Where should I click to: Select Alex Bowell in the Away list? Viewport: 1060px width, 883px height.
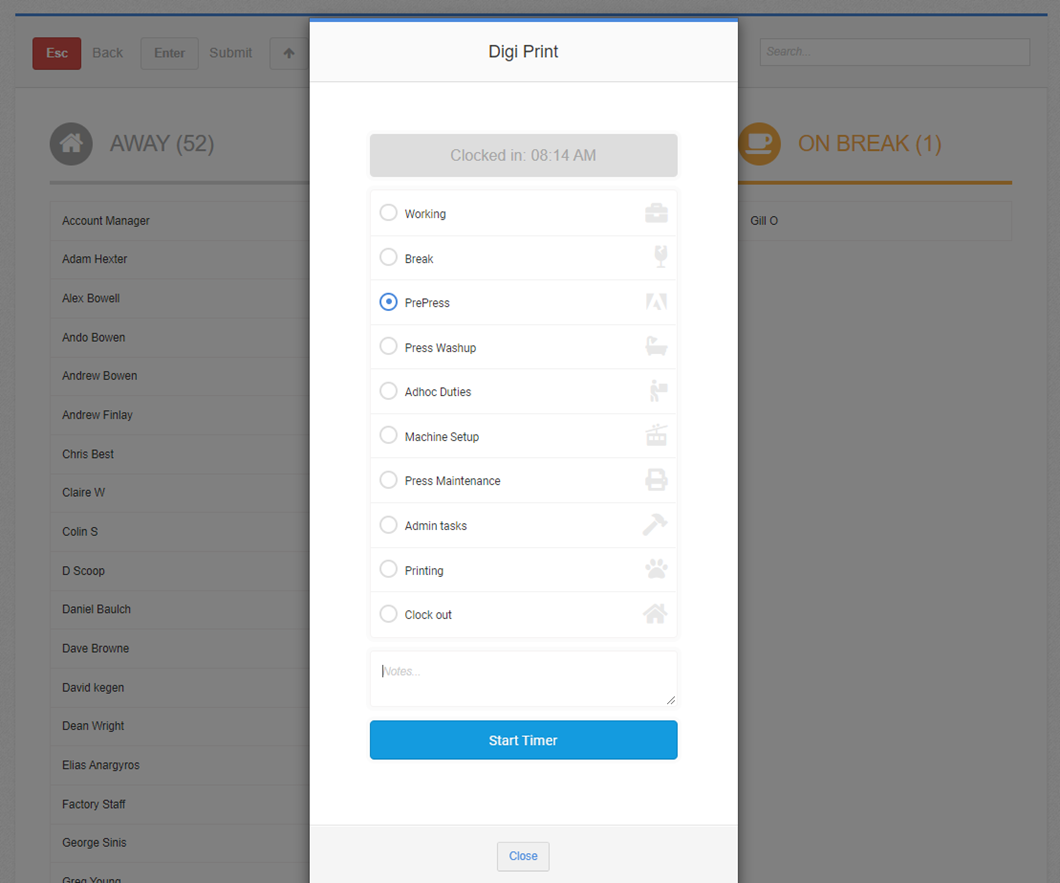pos(180,298)
